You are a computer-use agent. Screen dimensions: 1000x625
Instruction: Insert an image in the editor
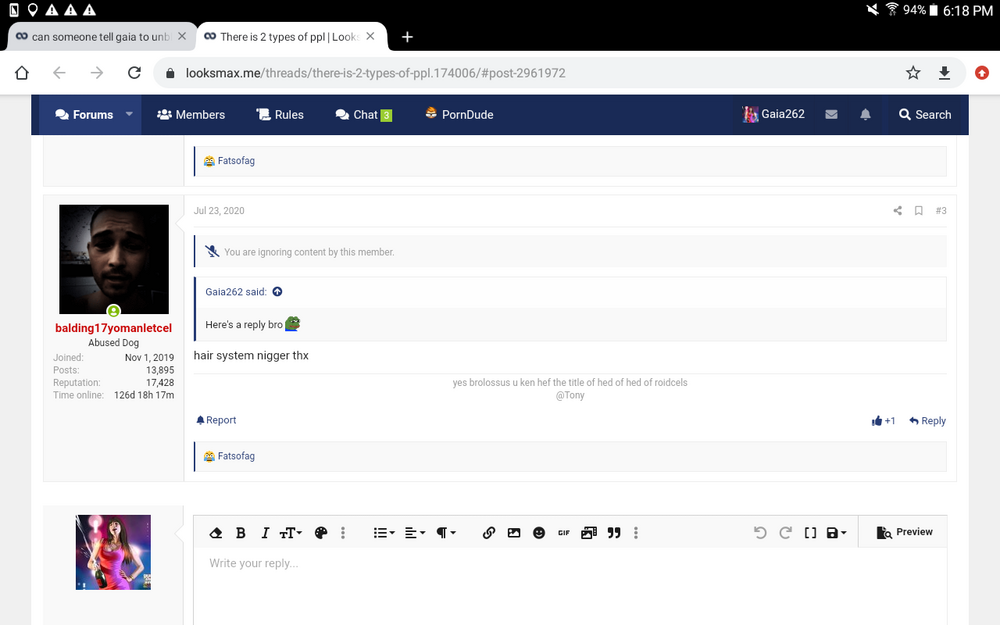(x=513, y=533)
